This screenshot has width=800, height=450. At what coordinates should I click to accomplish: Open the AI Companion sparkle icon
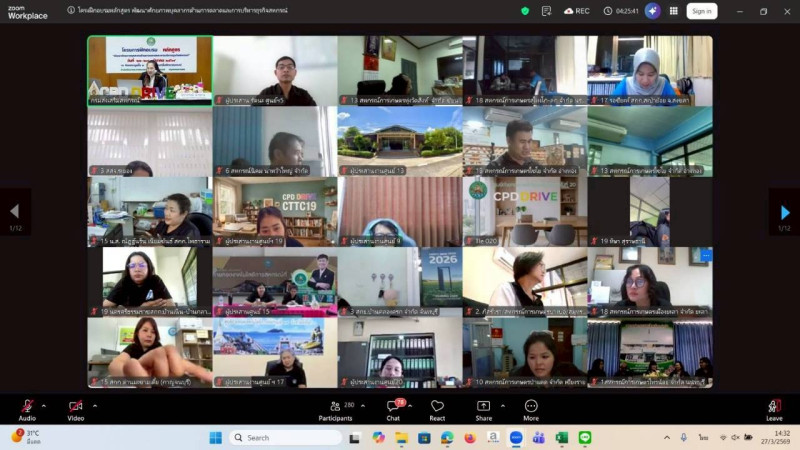click(652, 11)
